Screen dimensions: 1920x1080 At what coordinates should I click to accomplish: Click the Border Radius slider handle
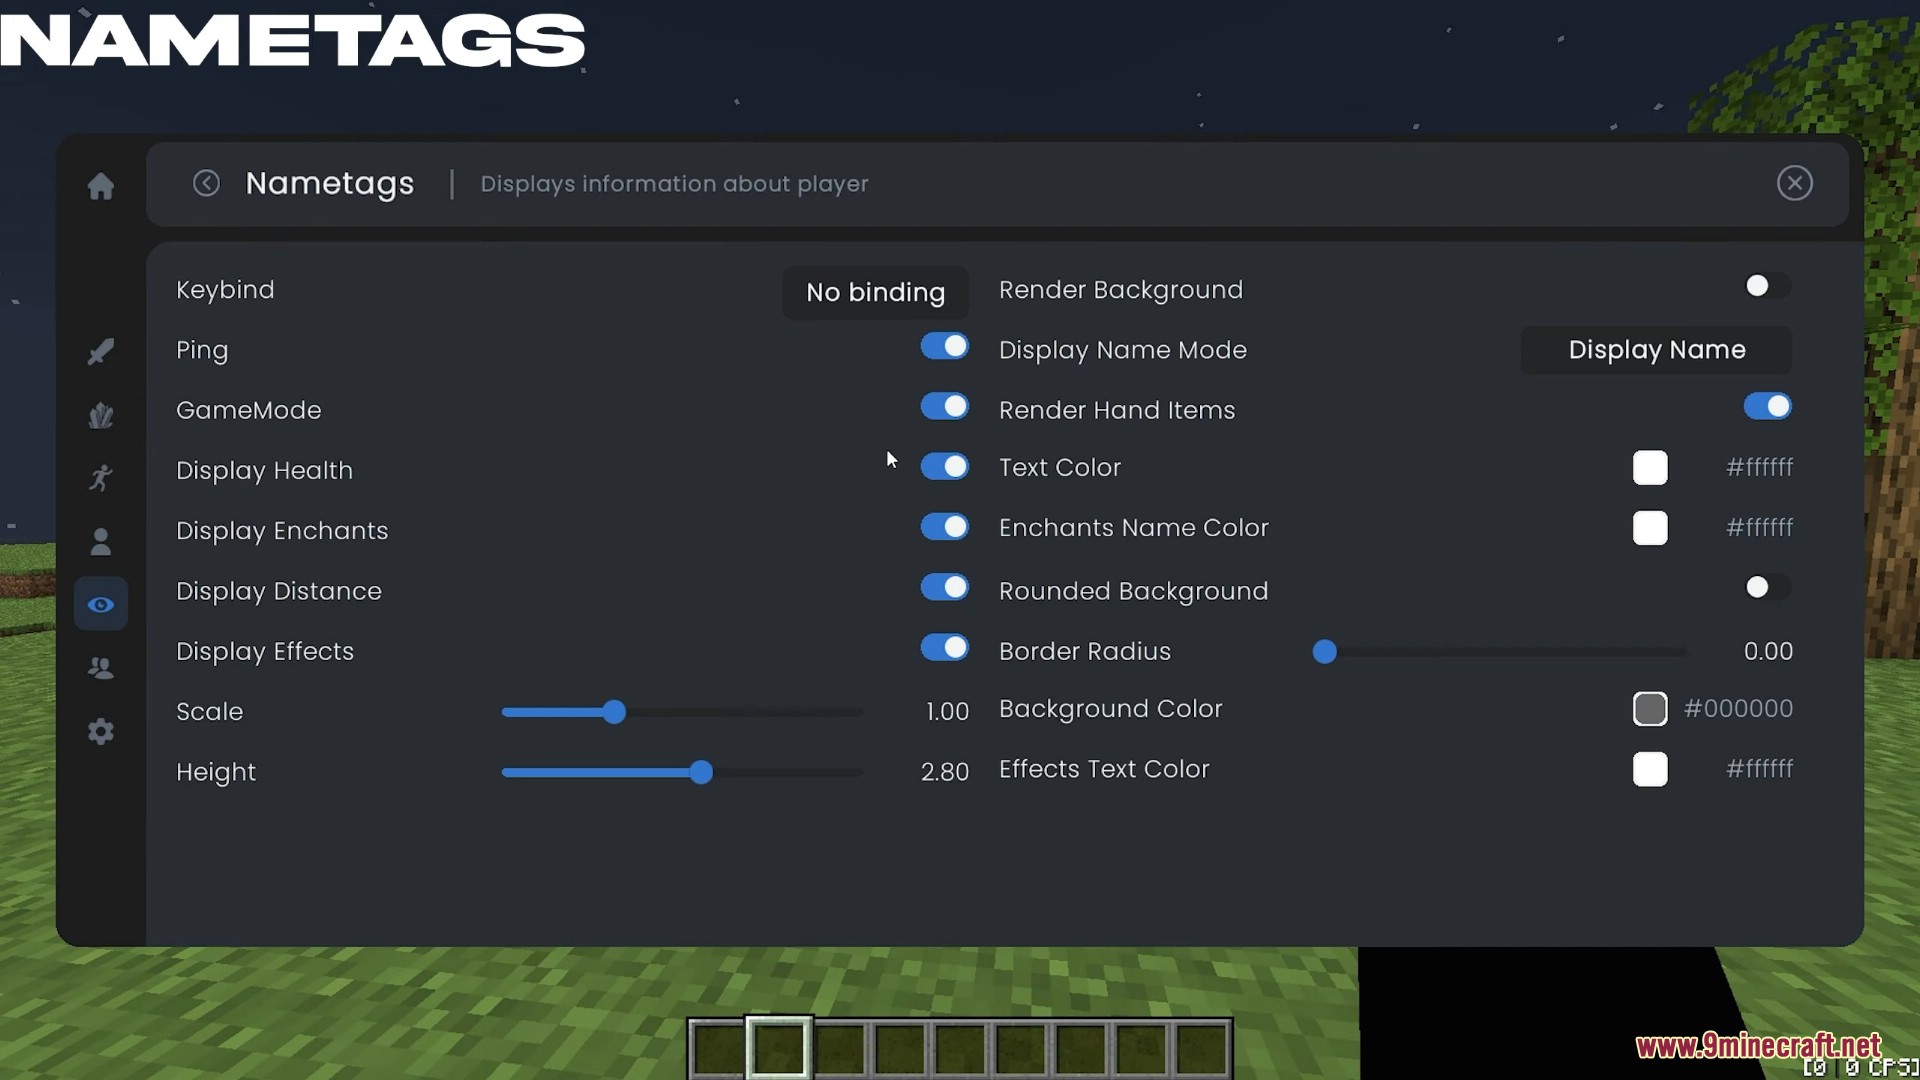pos(1325,652)
